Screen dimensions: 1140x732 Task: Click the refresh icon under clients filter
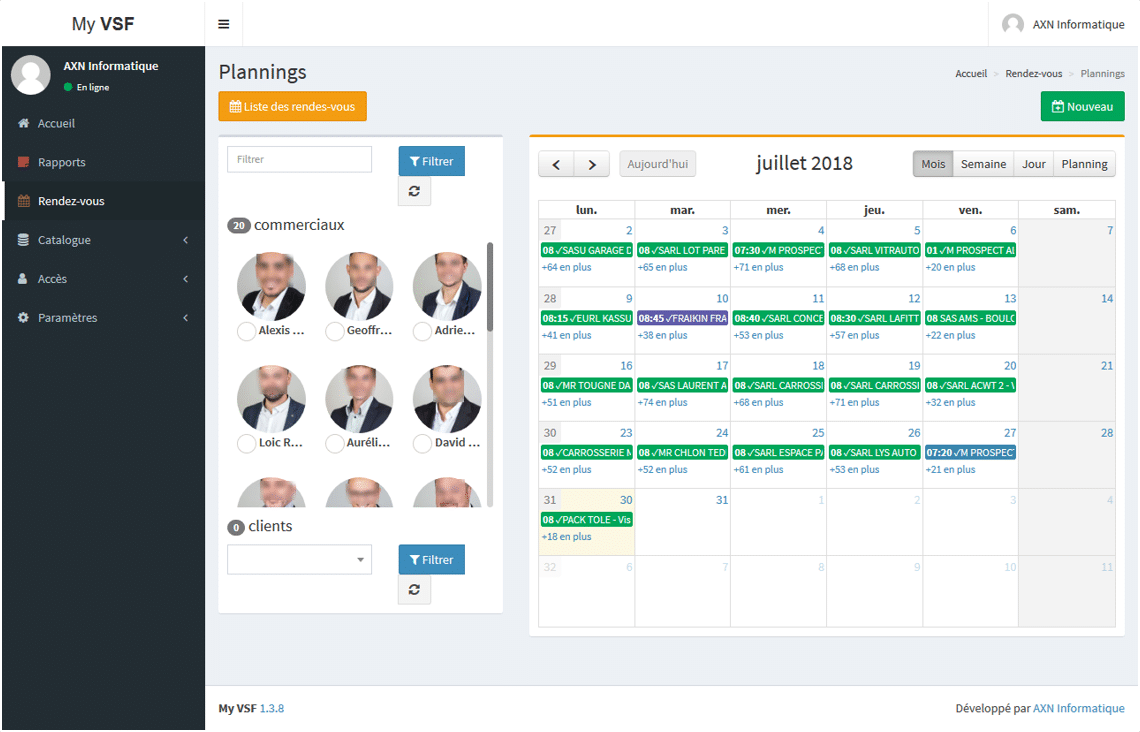coord(414,590)
